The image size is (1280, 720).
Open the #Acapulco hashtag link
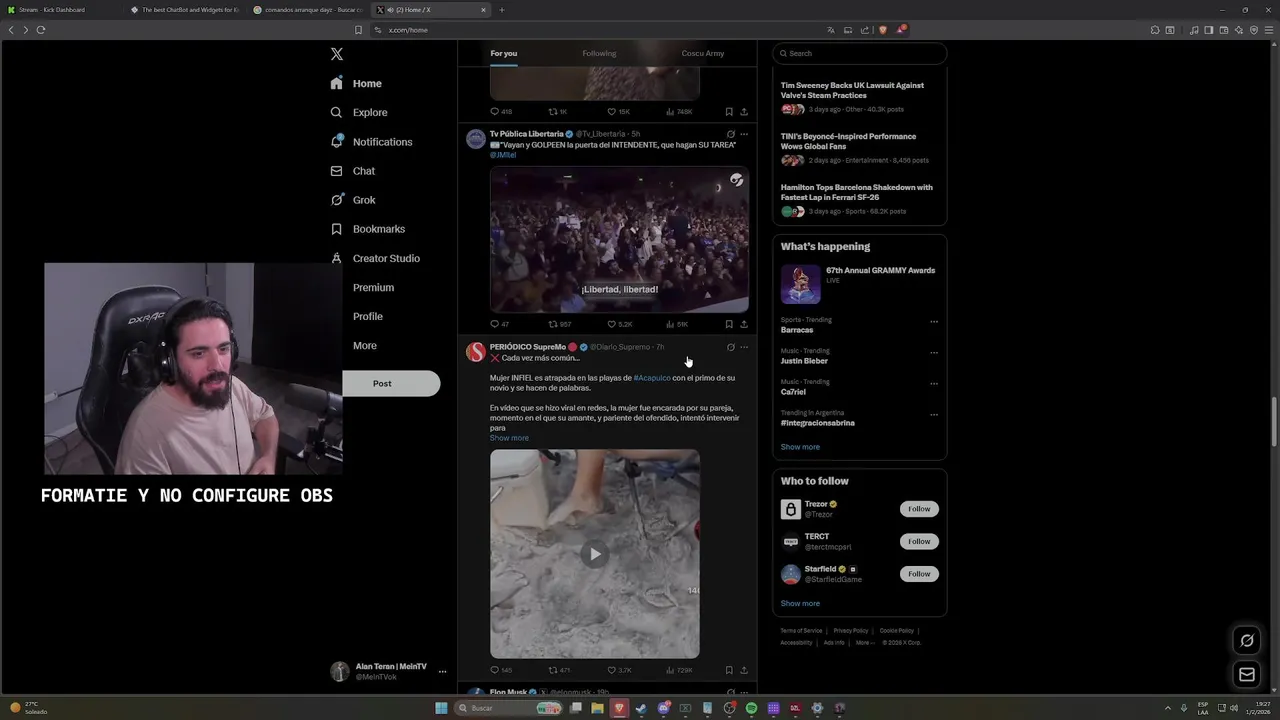pos(652,378)
